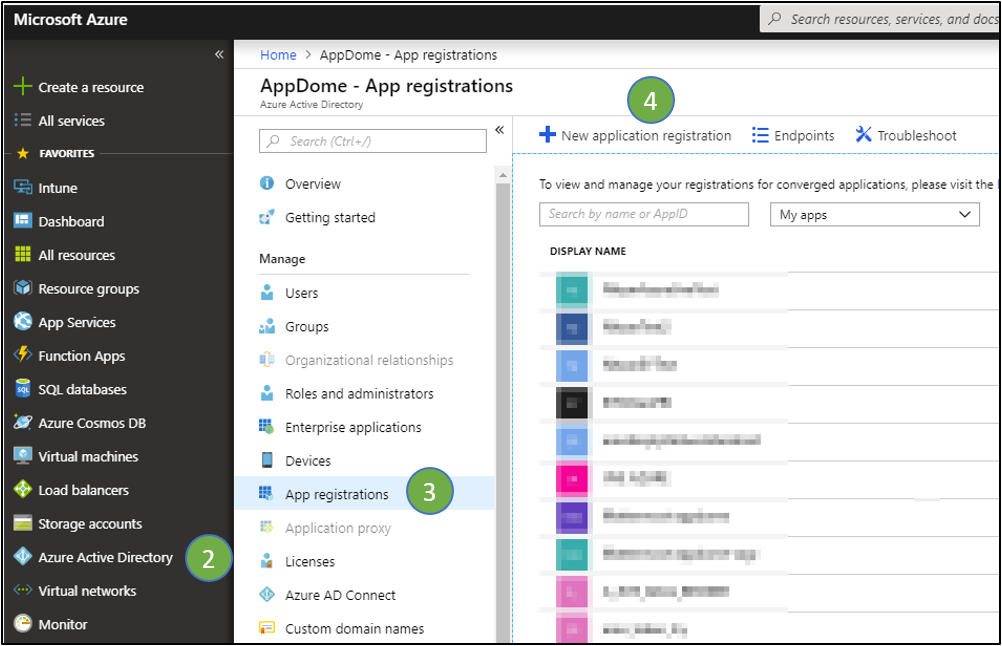Click the Endpoints list icon

point(760,135)
